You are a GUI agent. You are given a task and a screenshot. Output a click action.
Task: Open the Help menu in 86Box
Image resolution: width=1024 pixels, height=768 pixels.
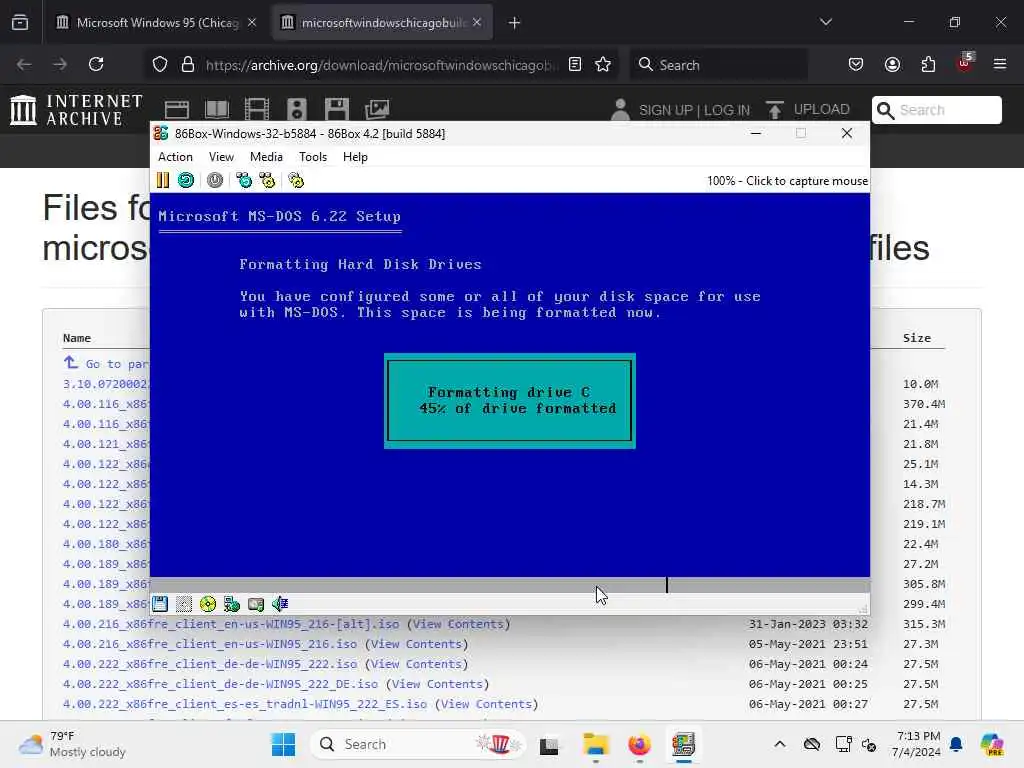pyautogui.click(x=355, y=157)
